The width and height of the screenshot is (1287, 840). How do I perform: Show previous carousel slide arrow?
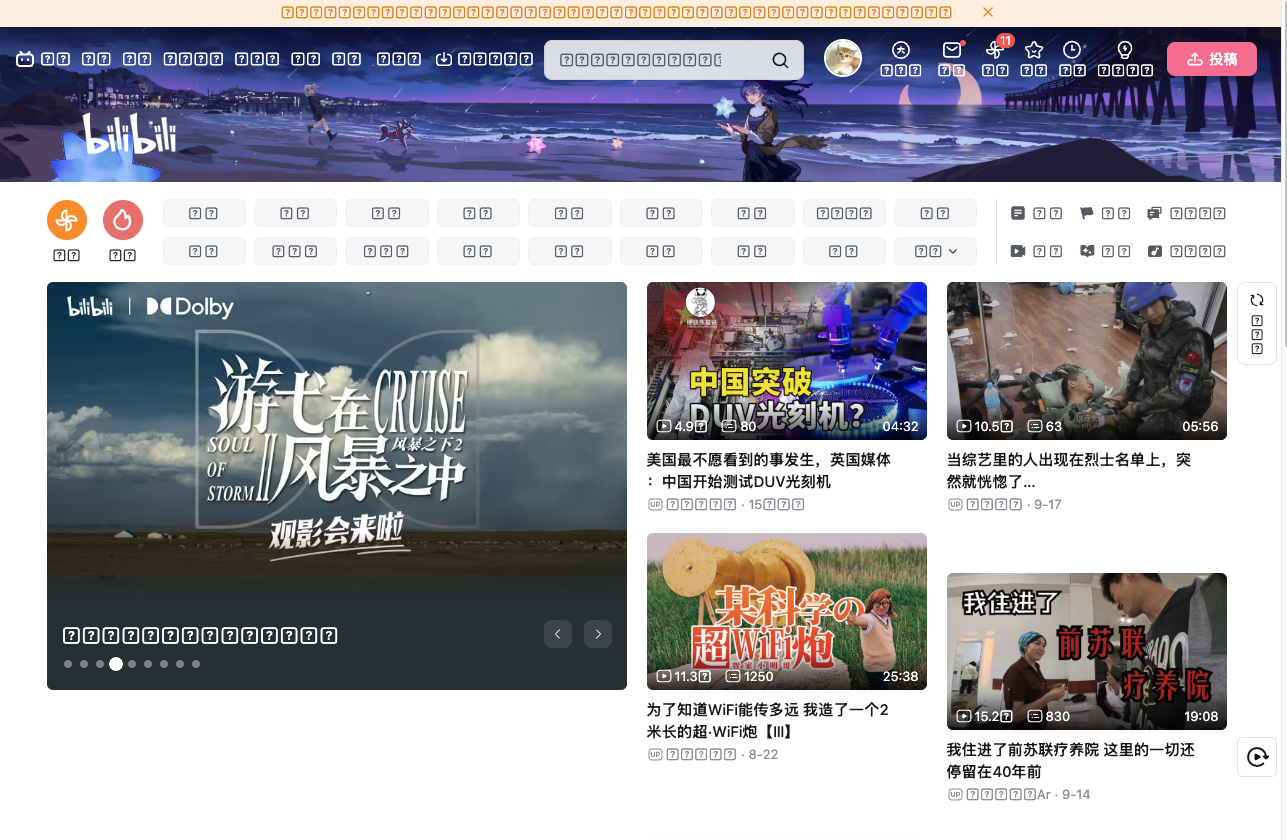point(558,633)
